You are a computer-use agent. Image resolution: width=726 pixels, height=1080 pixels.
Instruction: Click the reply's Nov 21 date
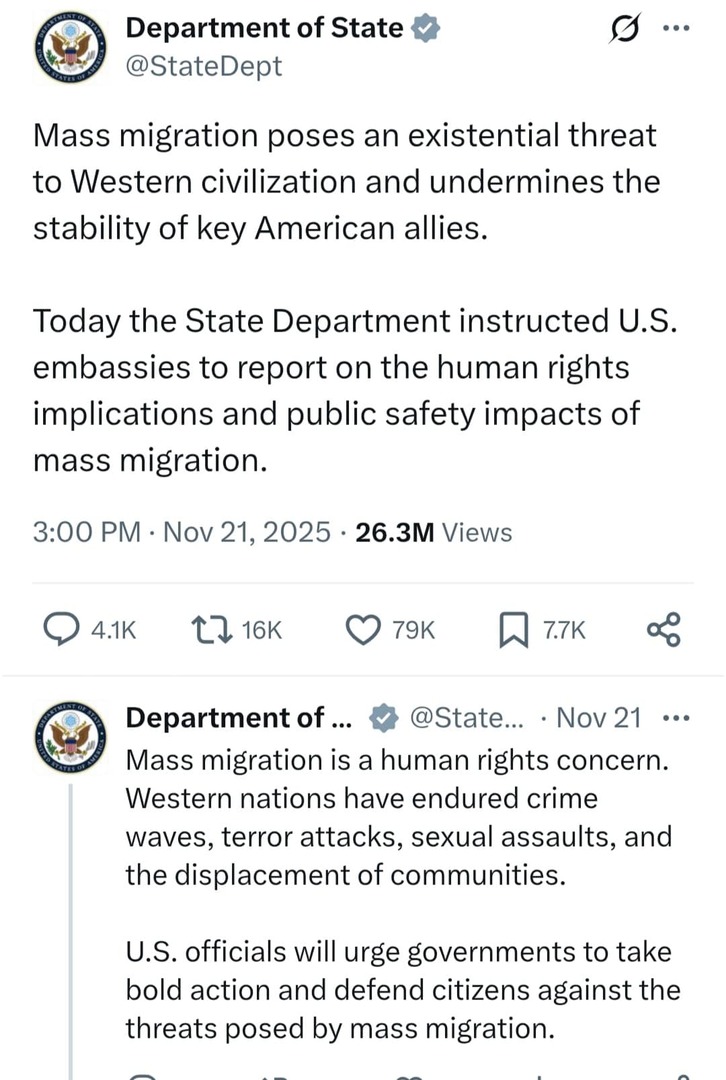[x=597, y=718]
